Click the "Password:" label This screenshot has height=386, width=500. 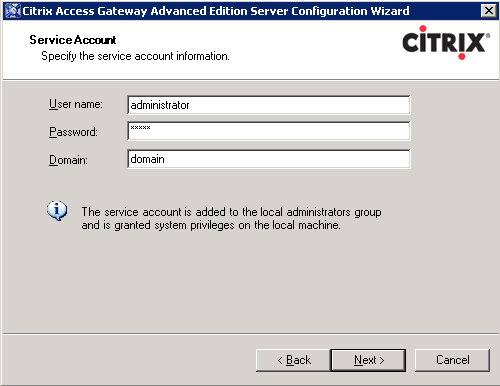73,132
